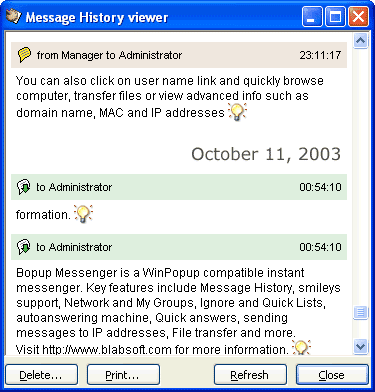Click empty scrollbar track above thumb

pos(360,177)
